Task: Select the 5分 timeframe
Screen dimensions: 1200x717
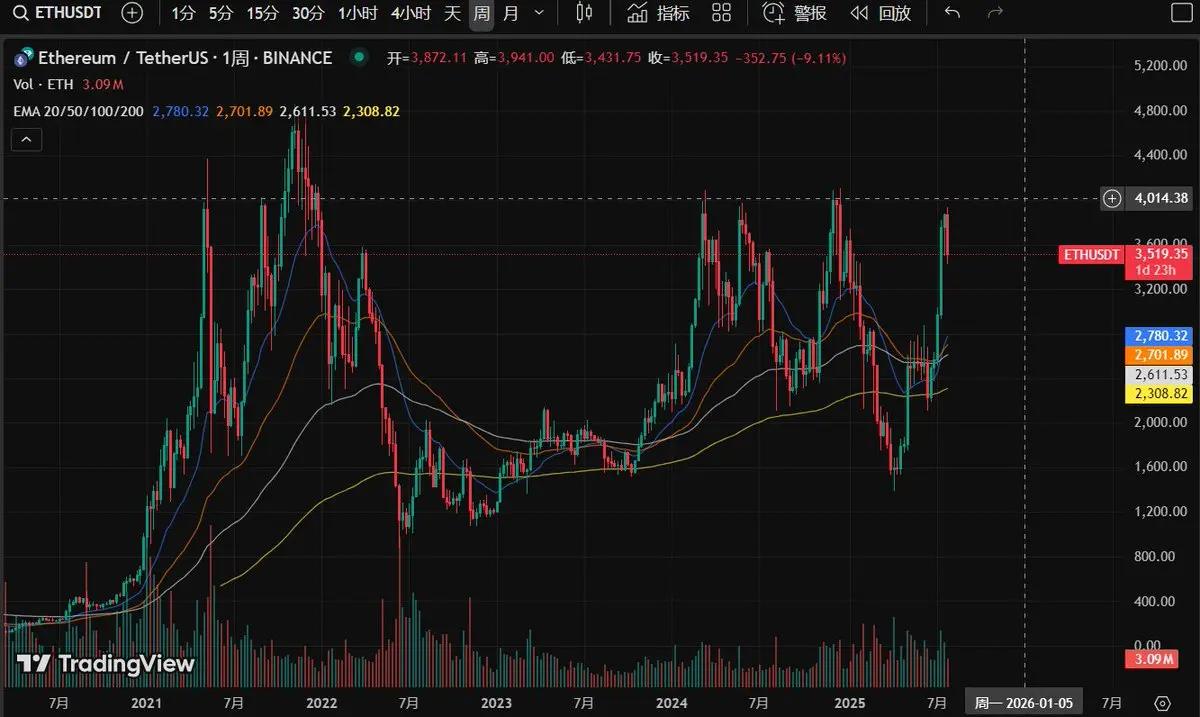Action: click(x=221, y=13)
